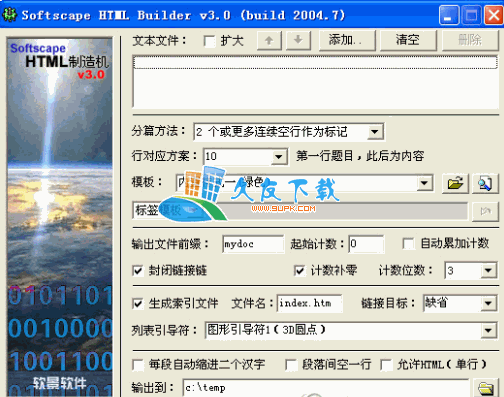The width and height of the screenshot is (504, 397).
Task: Toggle 自动累加计数 checkbox
Action: [408, 244]
